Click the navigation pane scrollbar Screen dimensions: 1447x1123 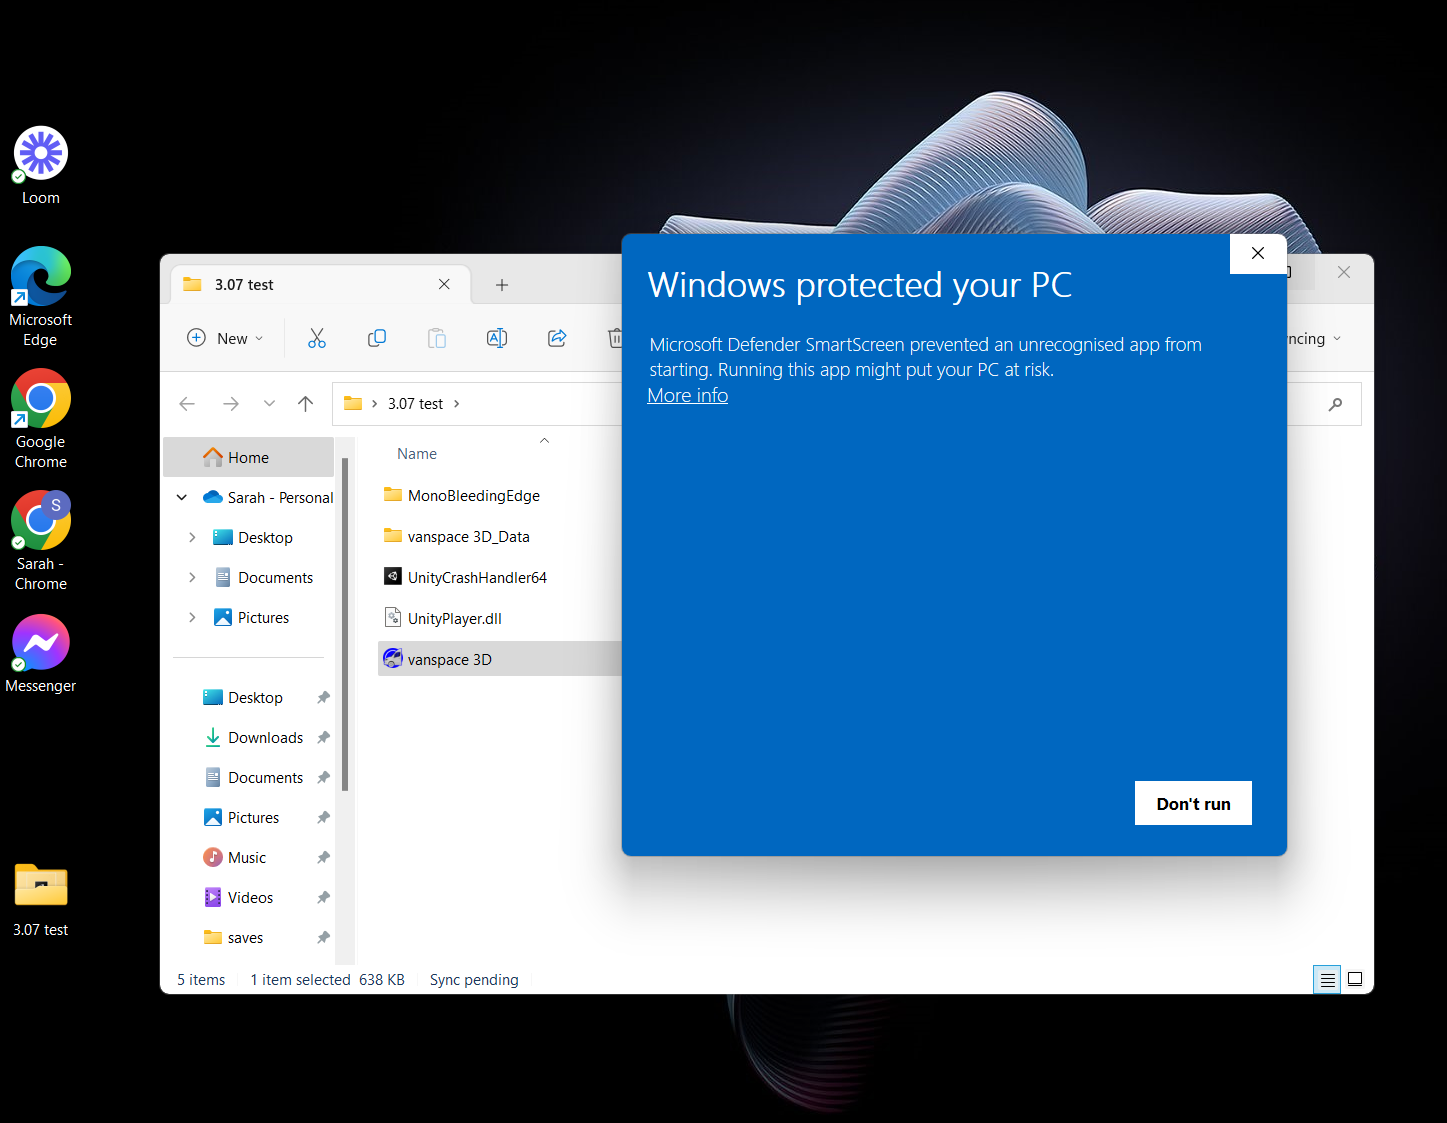(x=345, y=625)
